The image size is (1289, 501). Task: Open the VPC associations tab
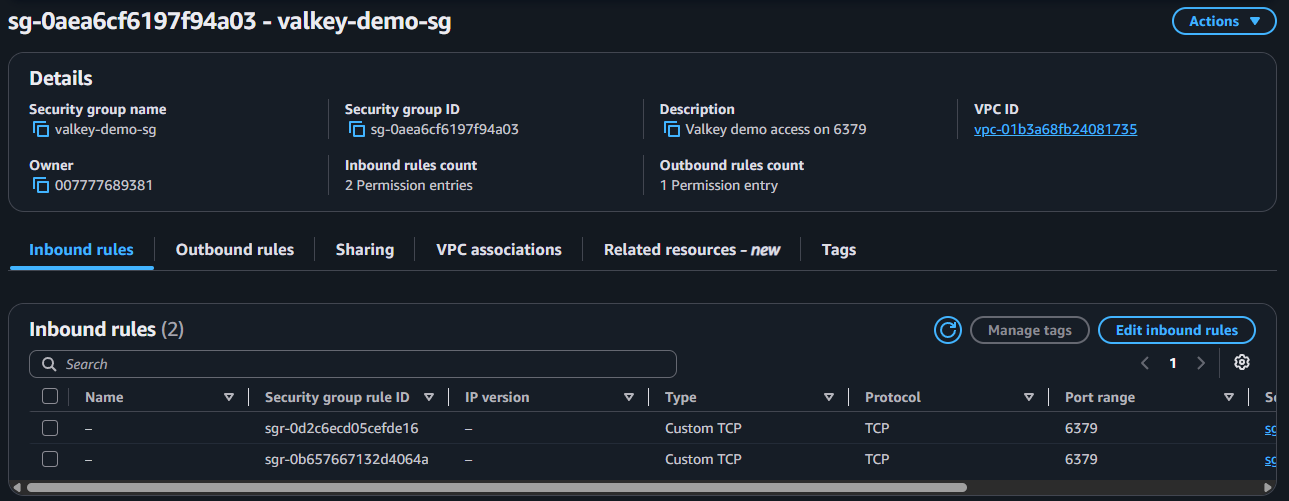click(499, 250)
